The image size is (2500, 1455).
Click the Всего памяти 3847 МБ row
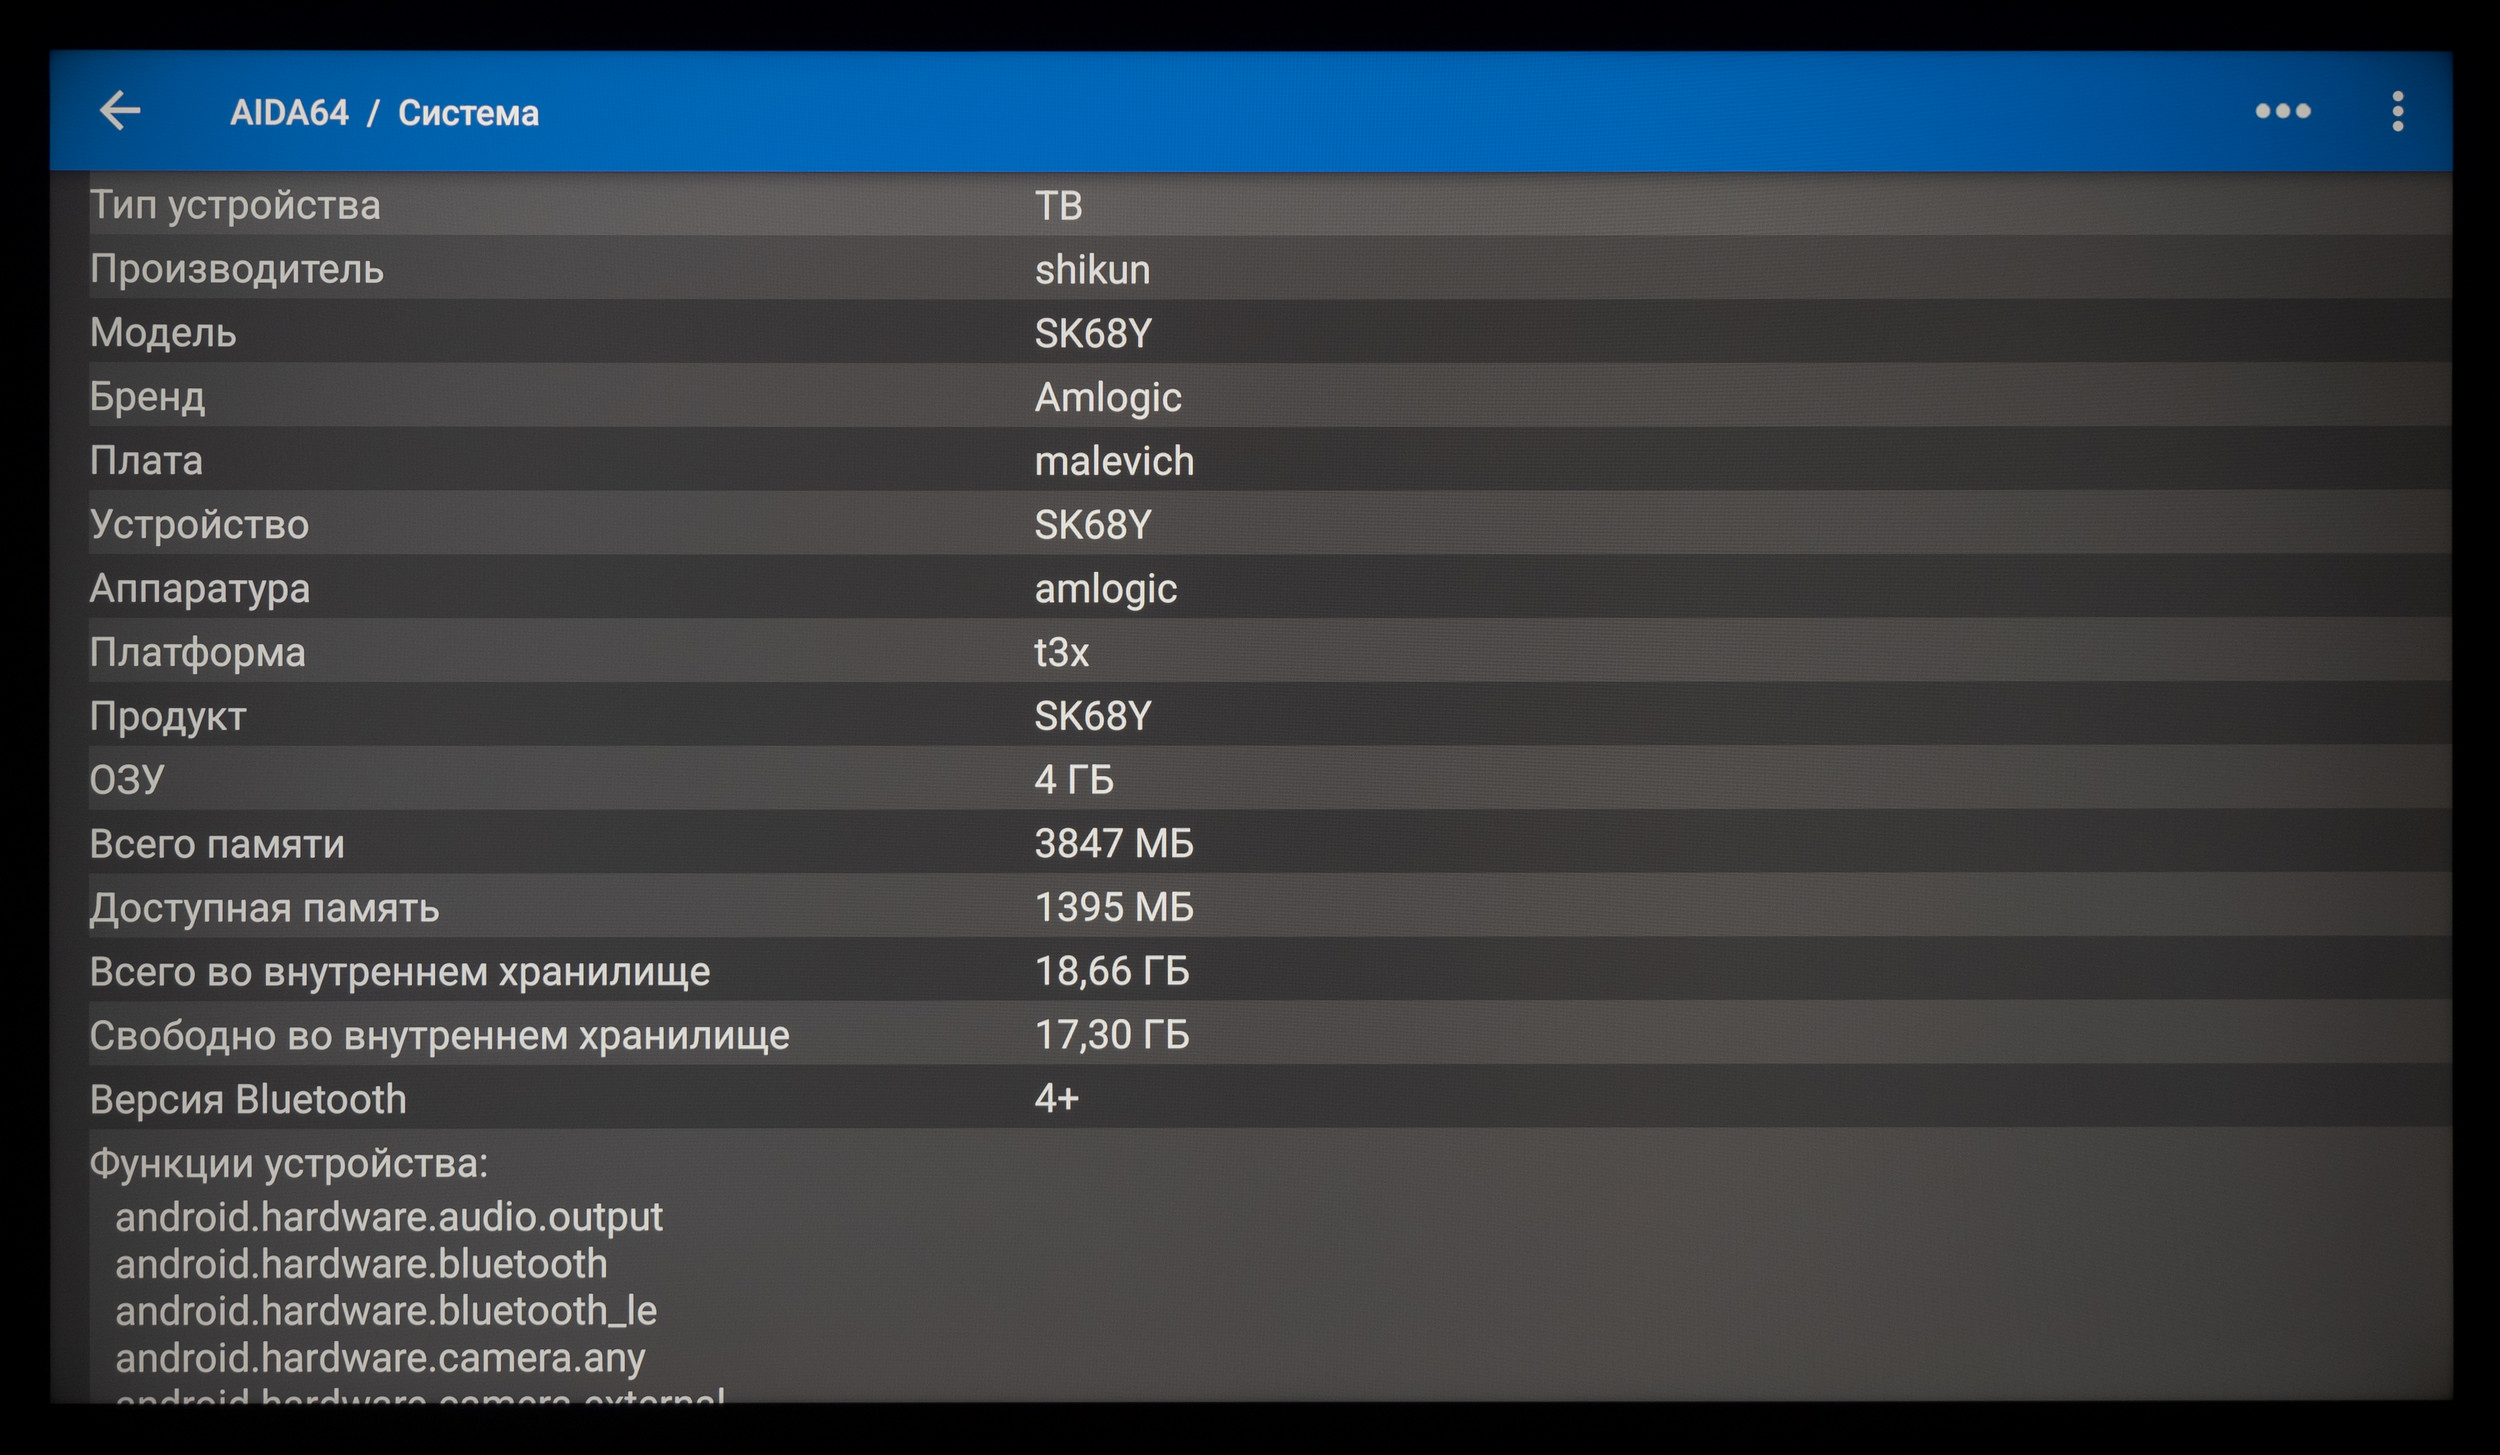point(1268,844)
